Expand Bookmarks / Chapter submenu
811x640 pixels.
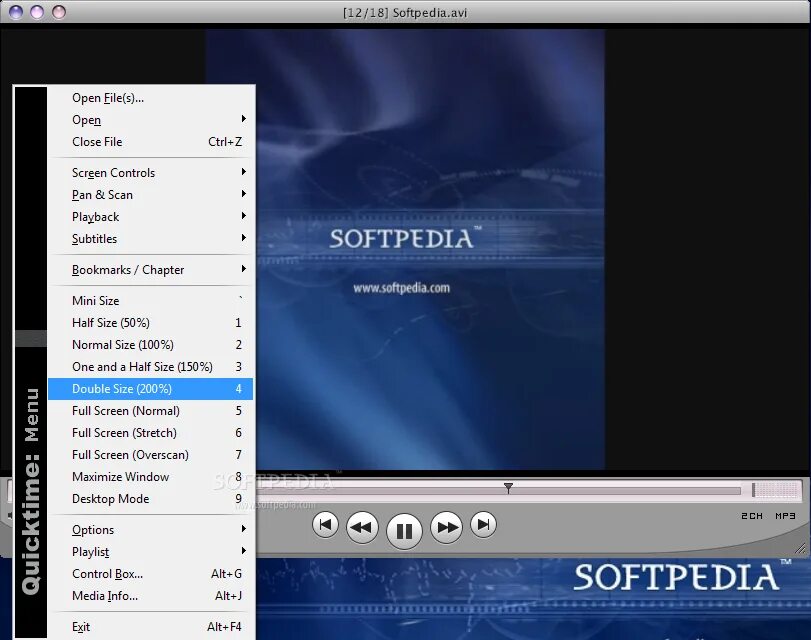[x=151, y=270]
